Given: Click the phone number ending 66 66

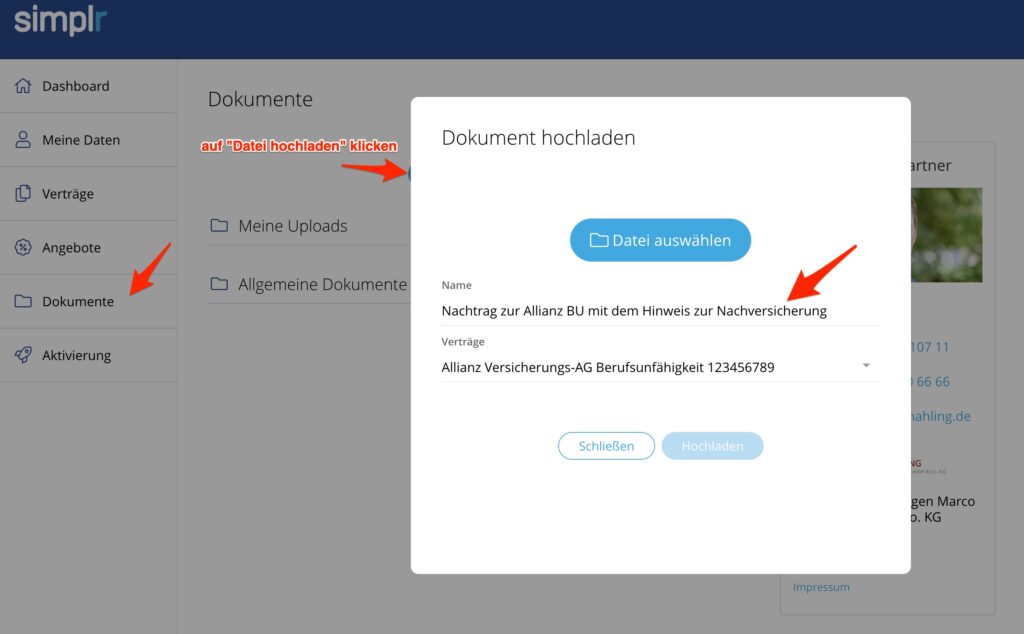Looking at the screenshot, I should [930, 381].
